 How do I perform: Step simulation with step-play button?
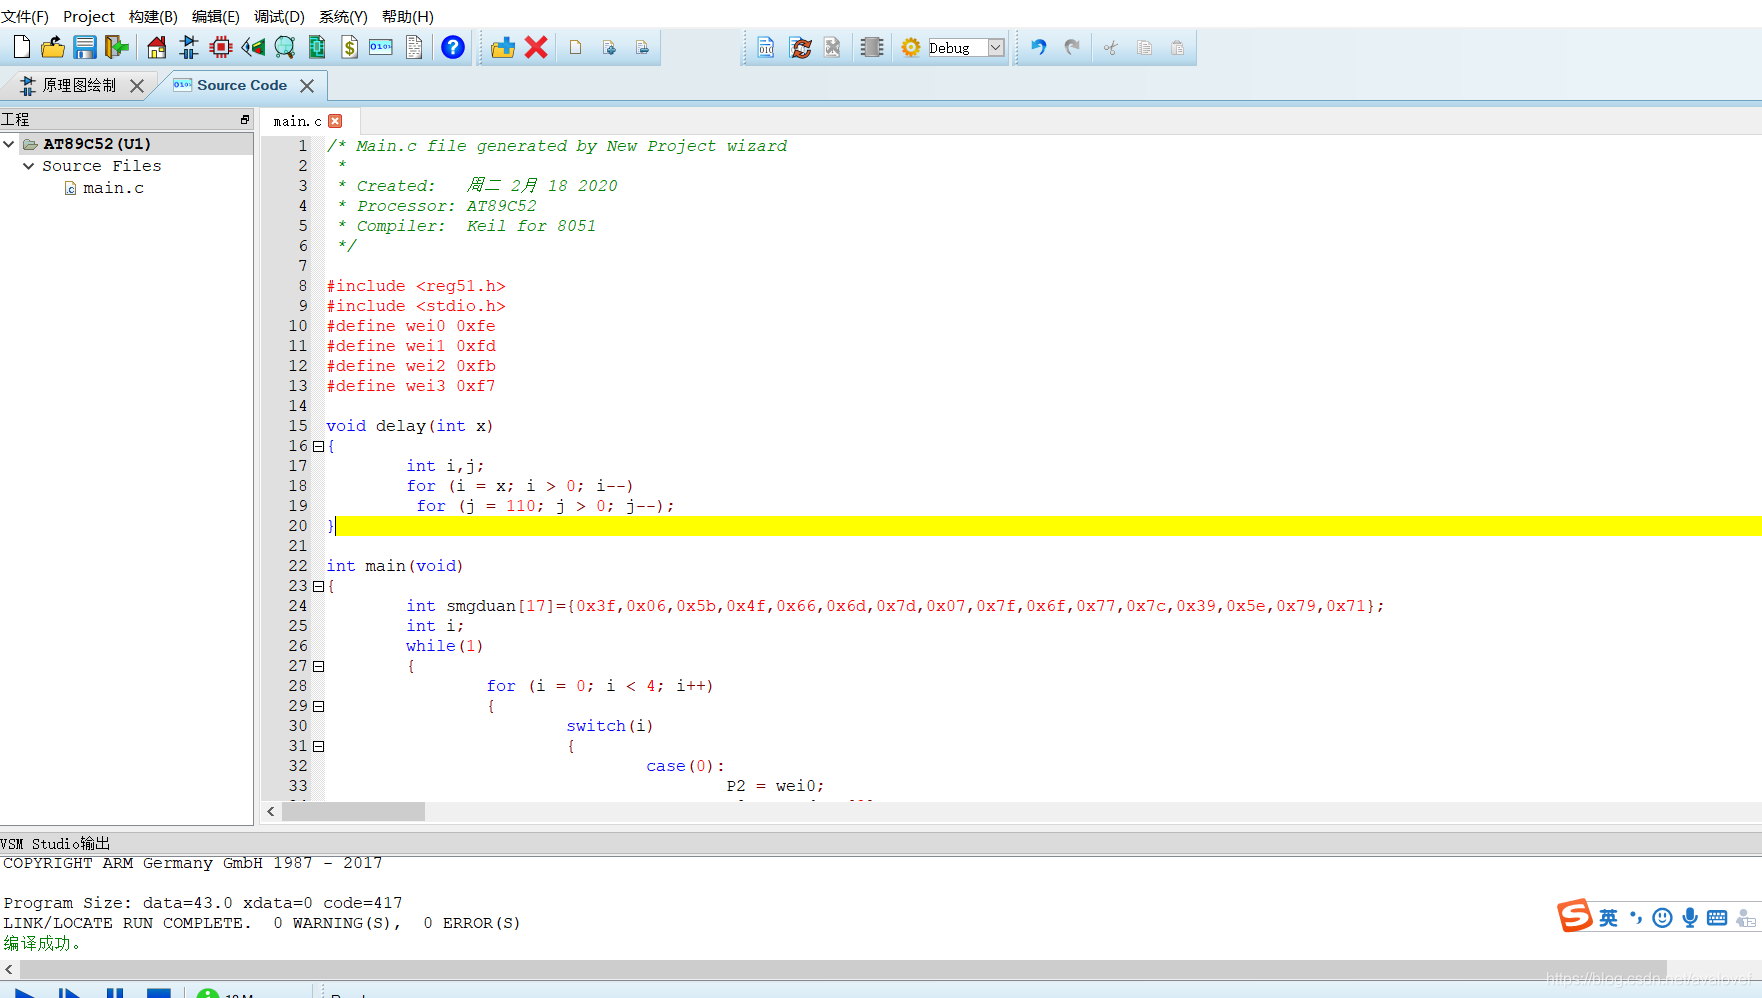69,993
